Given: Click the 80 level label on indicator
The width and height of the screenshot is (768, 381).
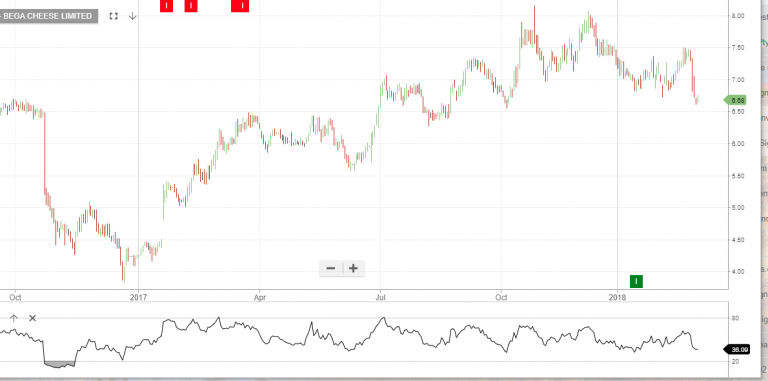Looking at the screenshot, I should tap(735, 318).
